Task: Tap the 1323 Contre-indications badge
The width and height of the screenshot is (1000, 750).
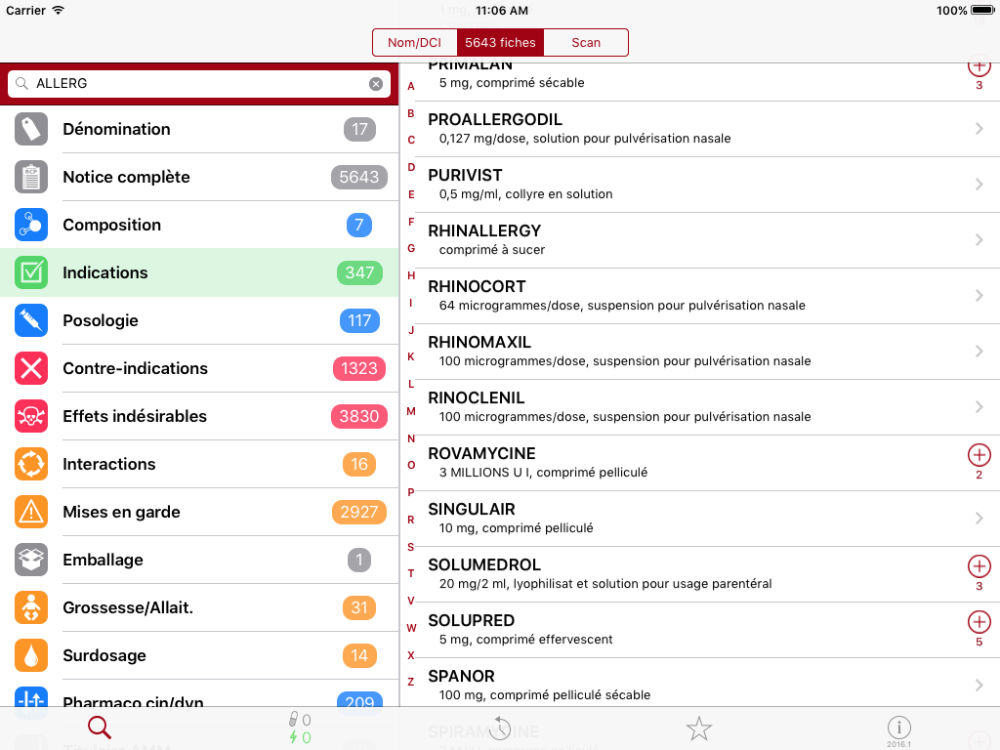Action: [x=359, y=368]
